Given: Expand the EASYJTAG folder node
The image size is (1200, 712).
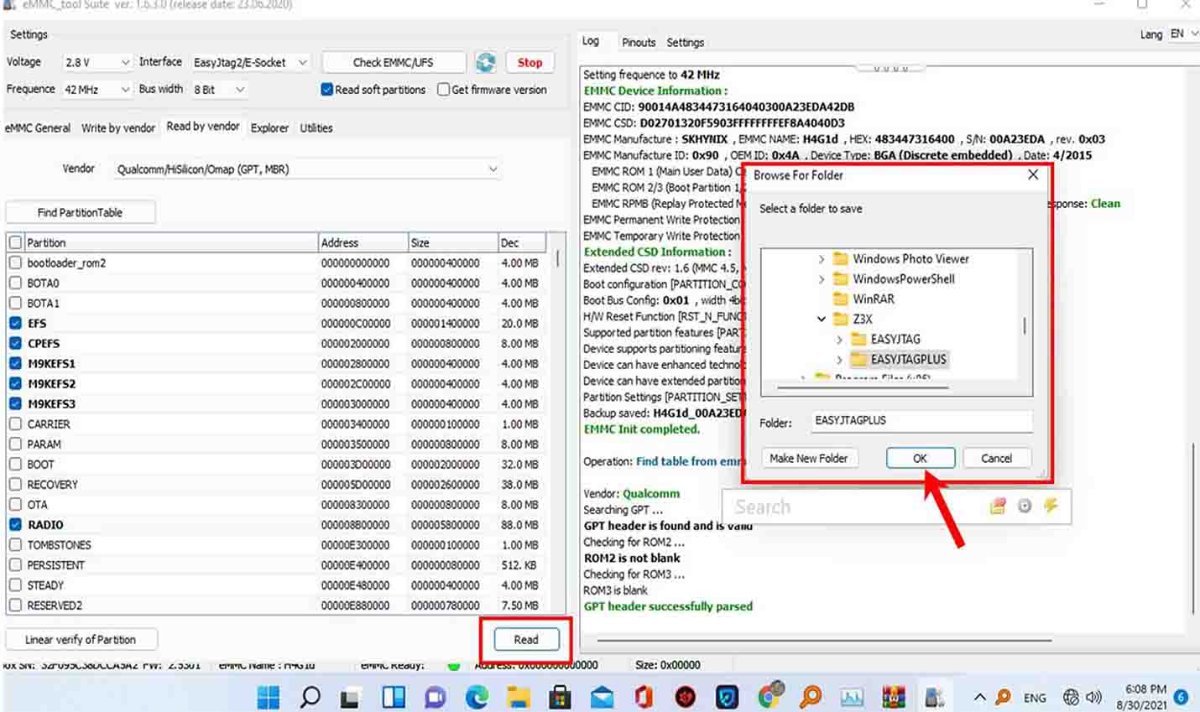Looking at the screenshot, I should click(x=840, y=339).
